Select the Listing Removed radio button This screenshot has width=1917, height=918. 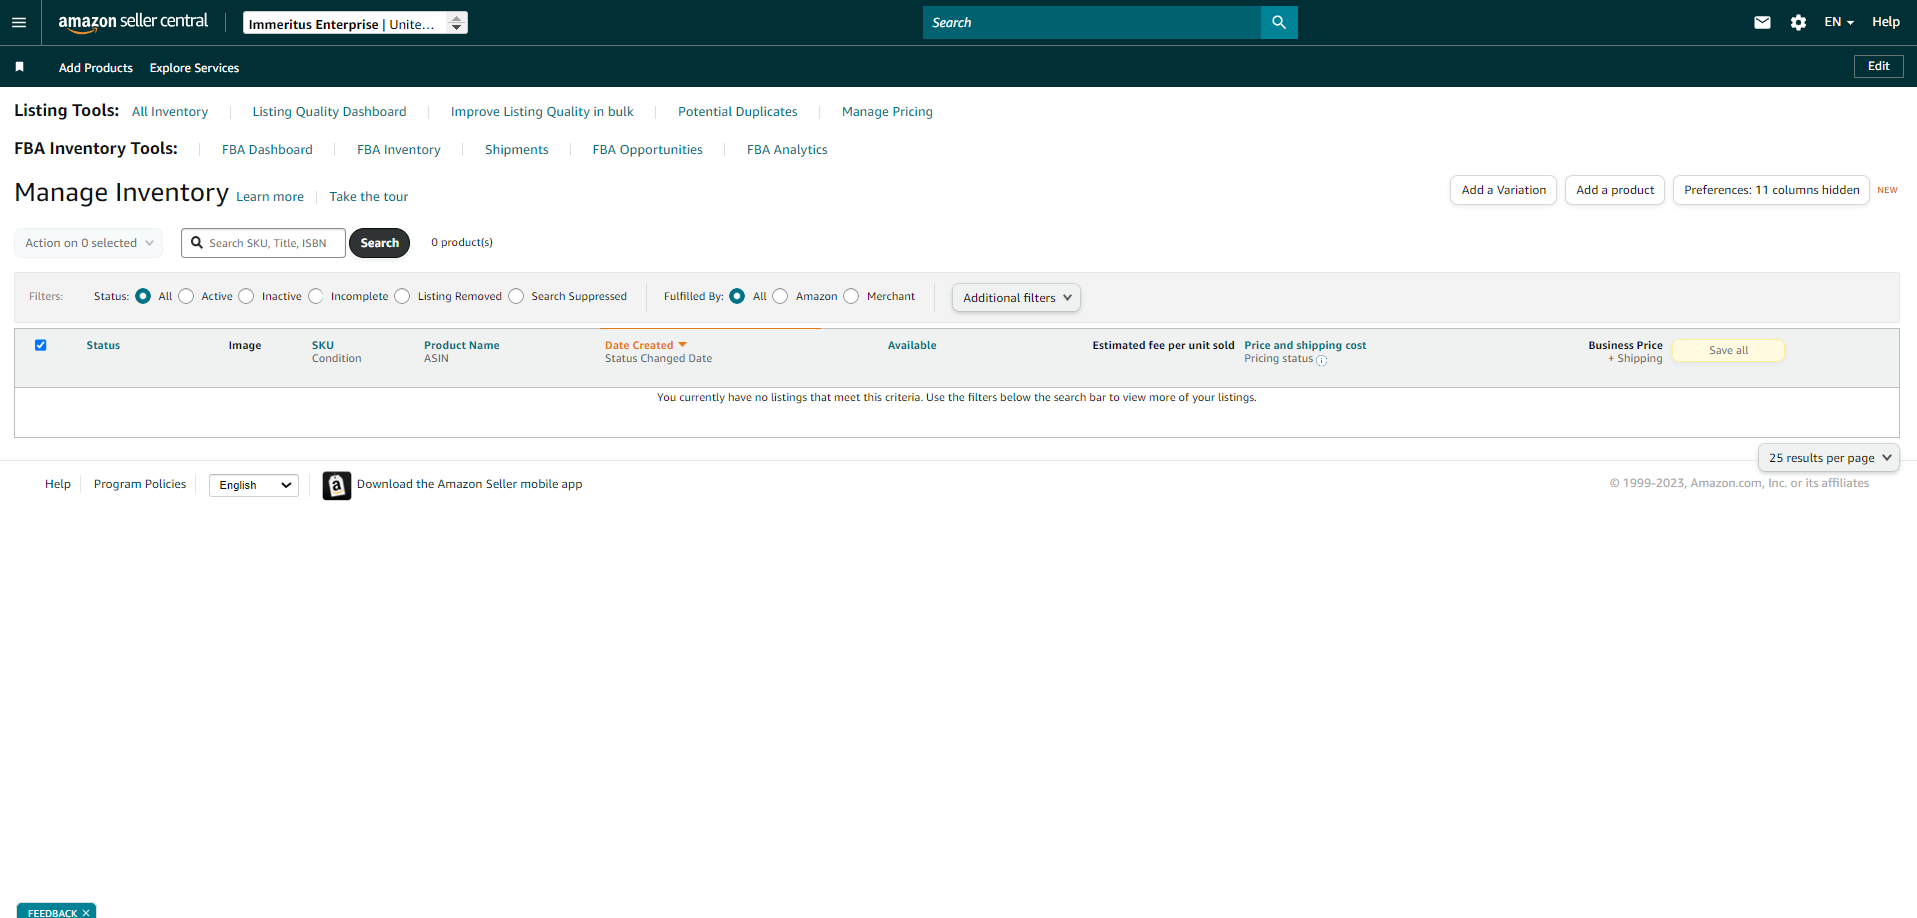click(x=402, y=296)
